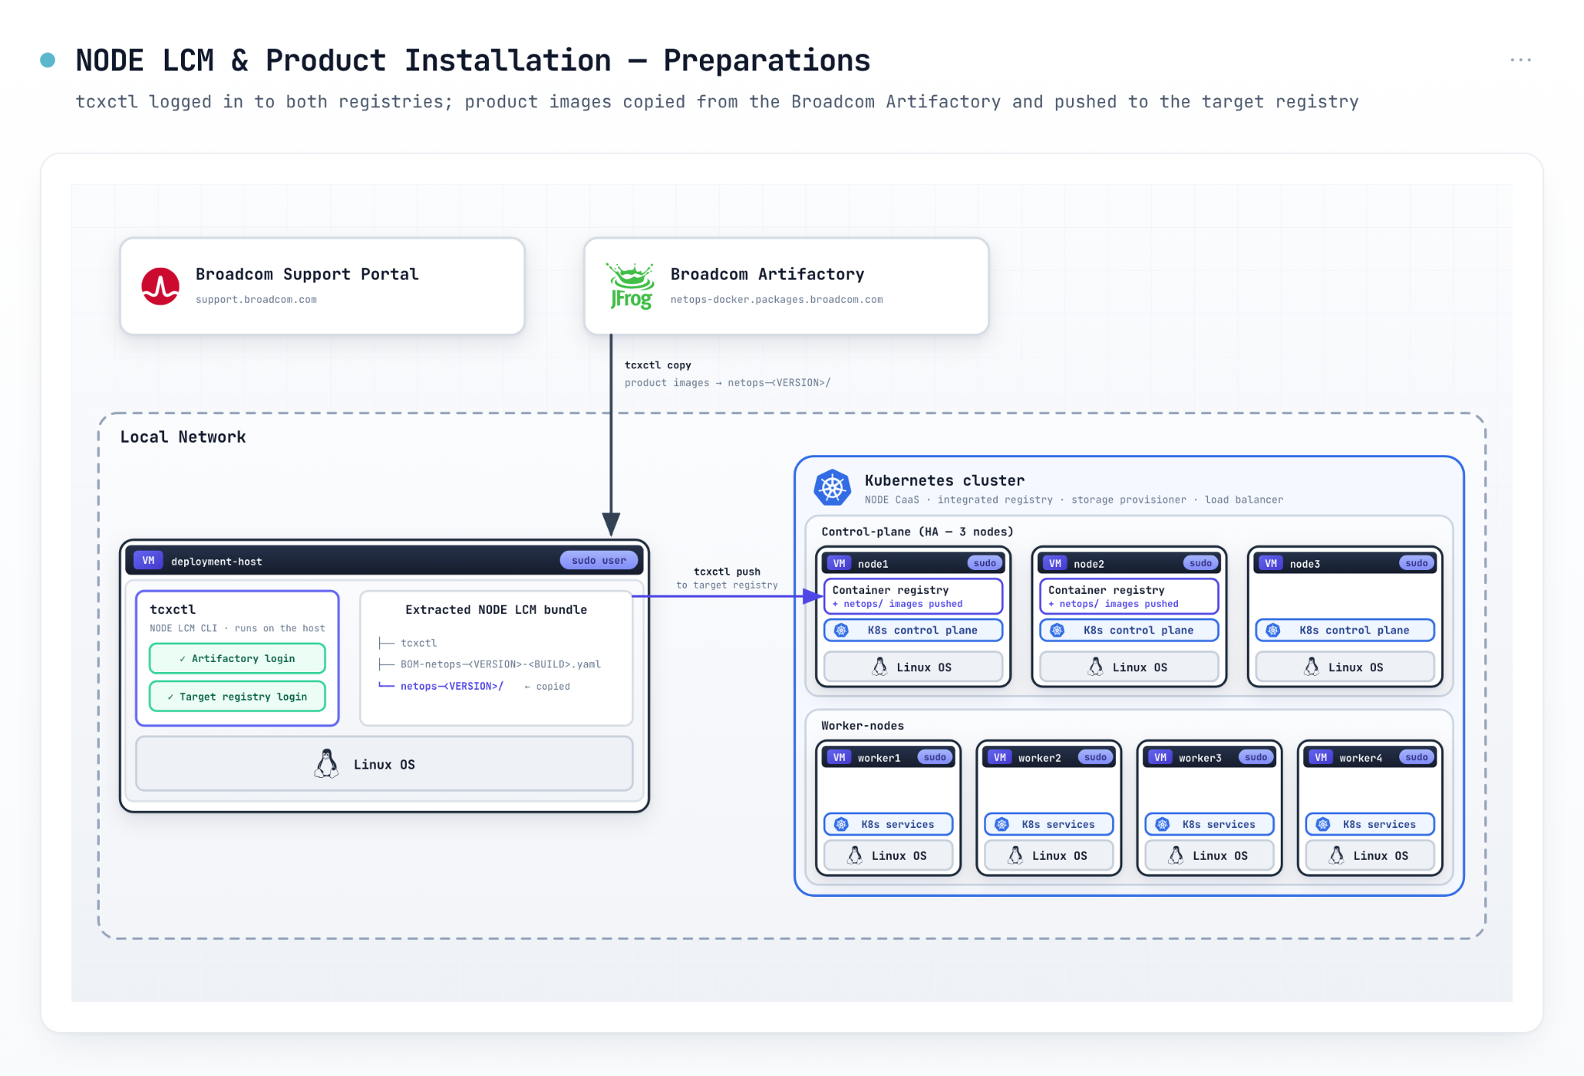Click the Linux penguin in deployment-host
This screenshot has height=1076, width=1584.
point(326,764)
